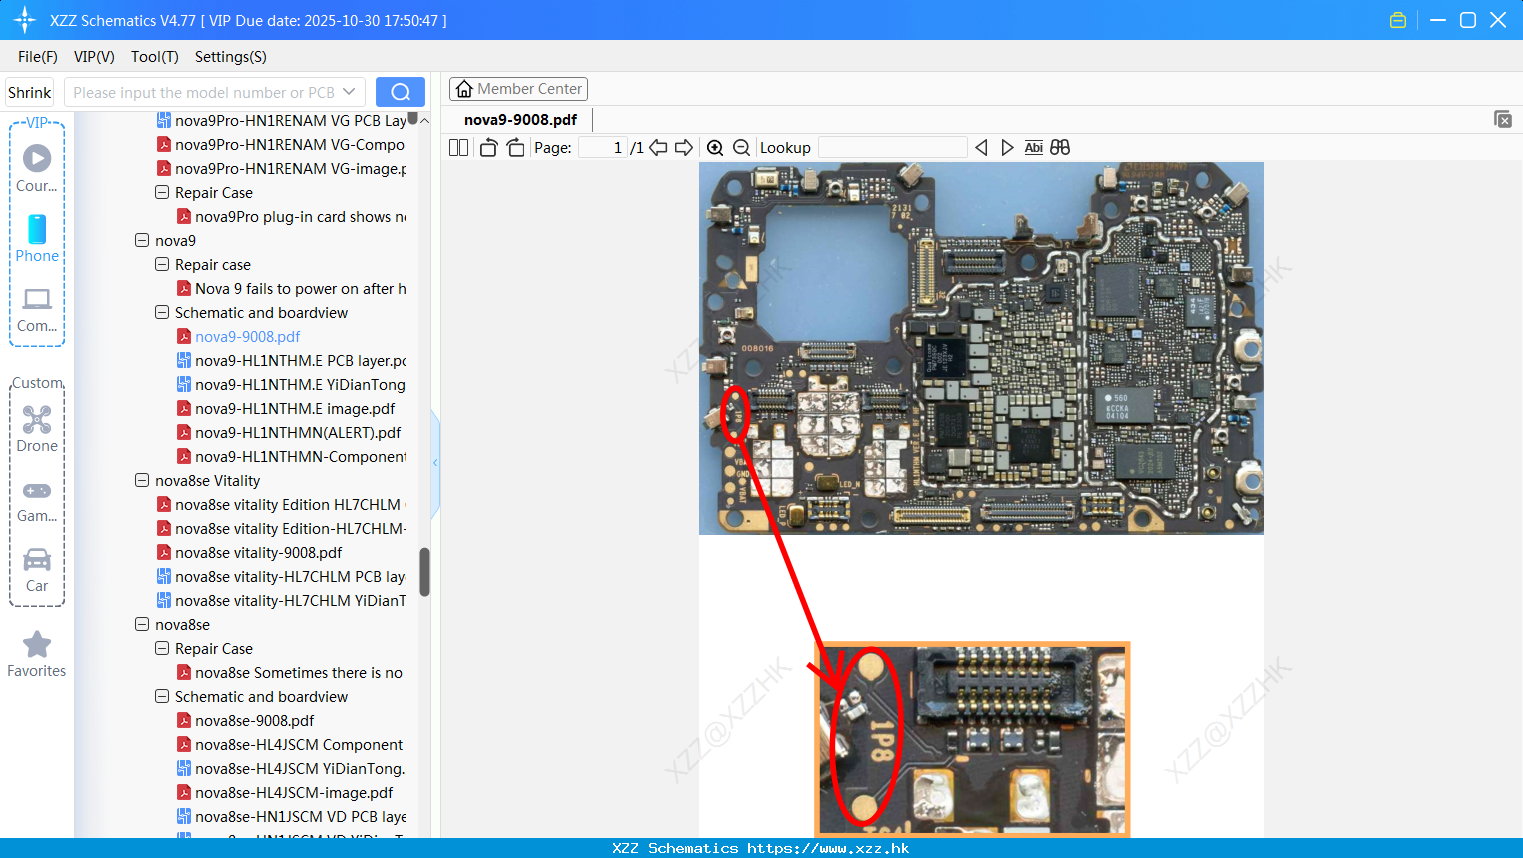Open the yellow toolbox icon in title bar

pos(1398,20)
